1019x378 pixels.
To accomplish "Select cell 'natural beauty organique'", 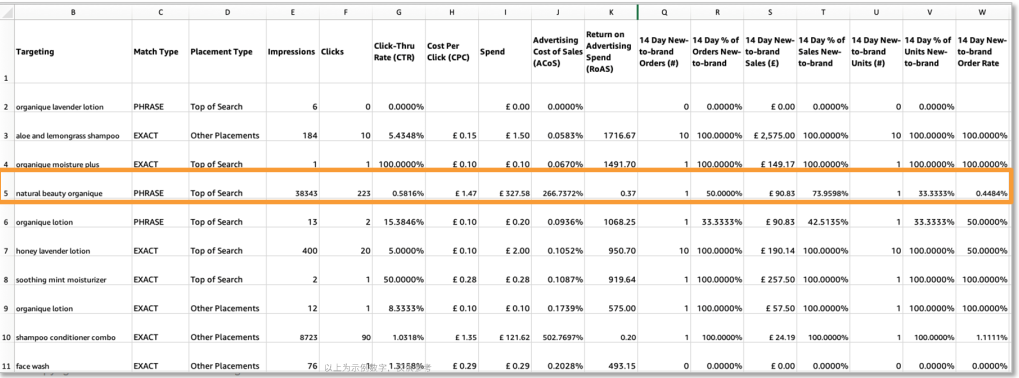I will [59, 194].
